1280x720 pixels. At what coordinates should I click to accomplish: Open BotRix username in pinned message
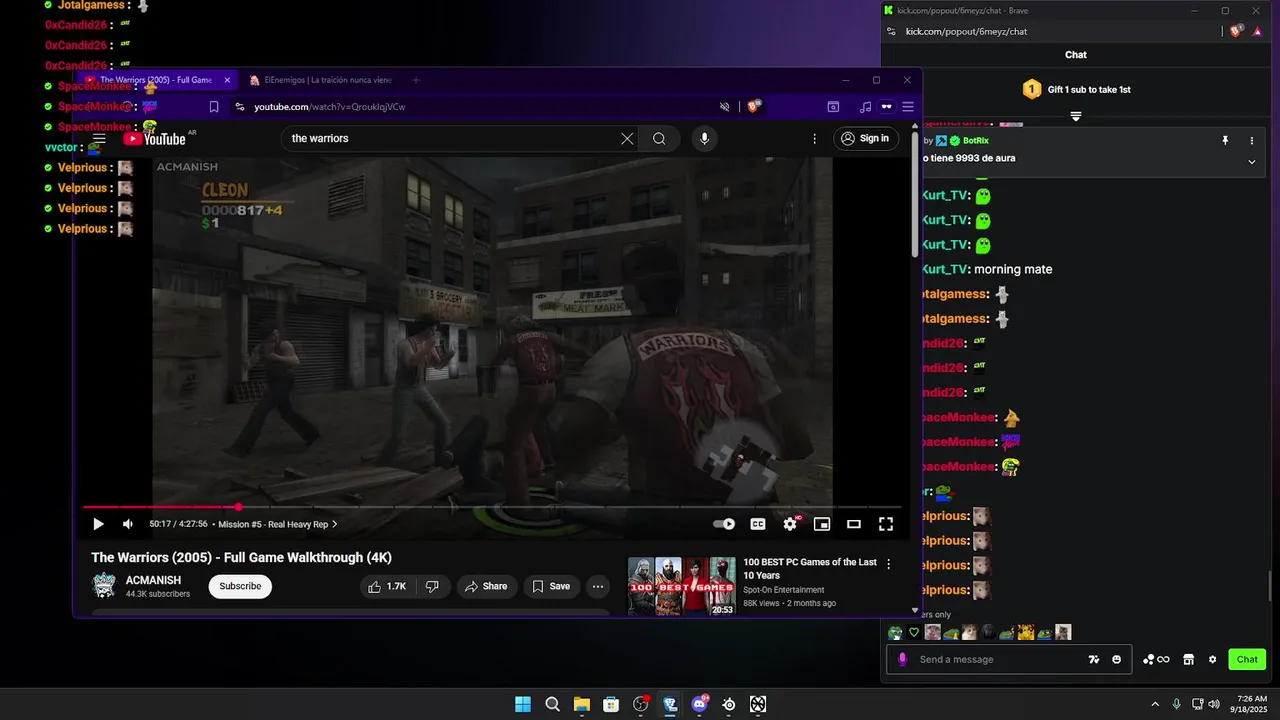[x=975, y=141]
